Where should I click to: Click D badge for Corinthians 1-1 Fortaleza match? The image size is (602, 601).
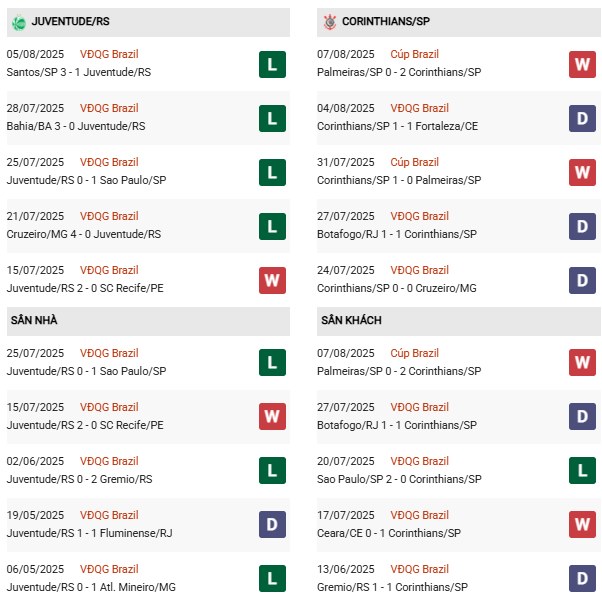tap(582, 119)
